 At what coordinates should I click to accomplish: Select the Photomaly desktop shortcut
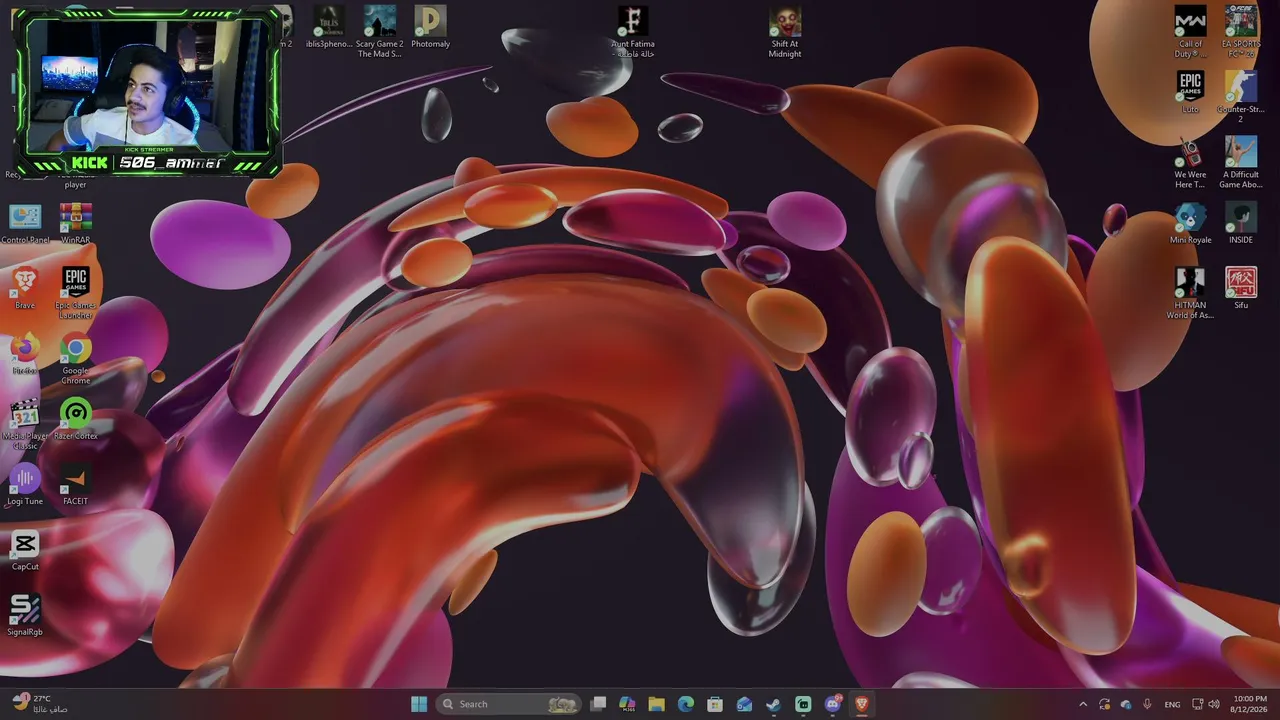click(x=430, y=27)
